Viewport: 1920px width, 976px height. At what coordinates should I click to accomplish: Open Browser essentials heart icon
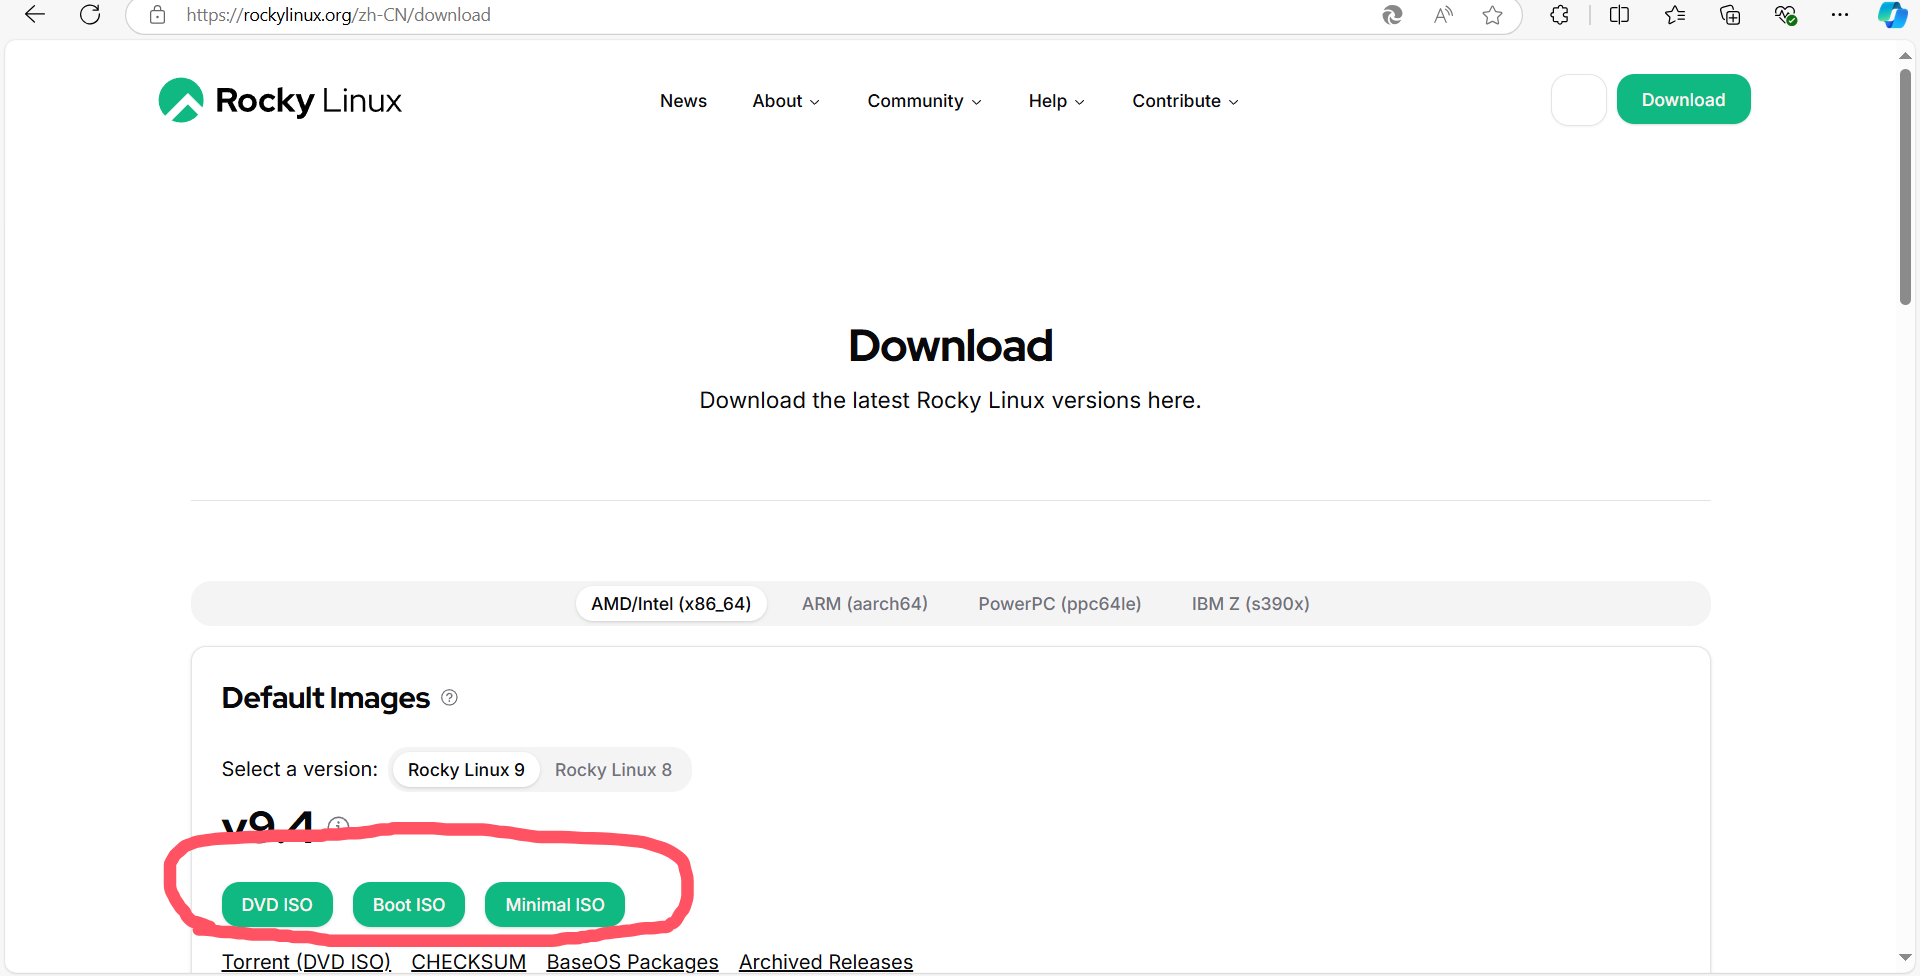[x=1786, y=15]
